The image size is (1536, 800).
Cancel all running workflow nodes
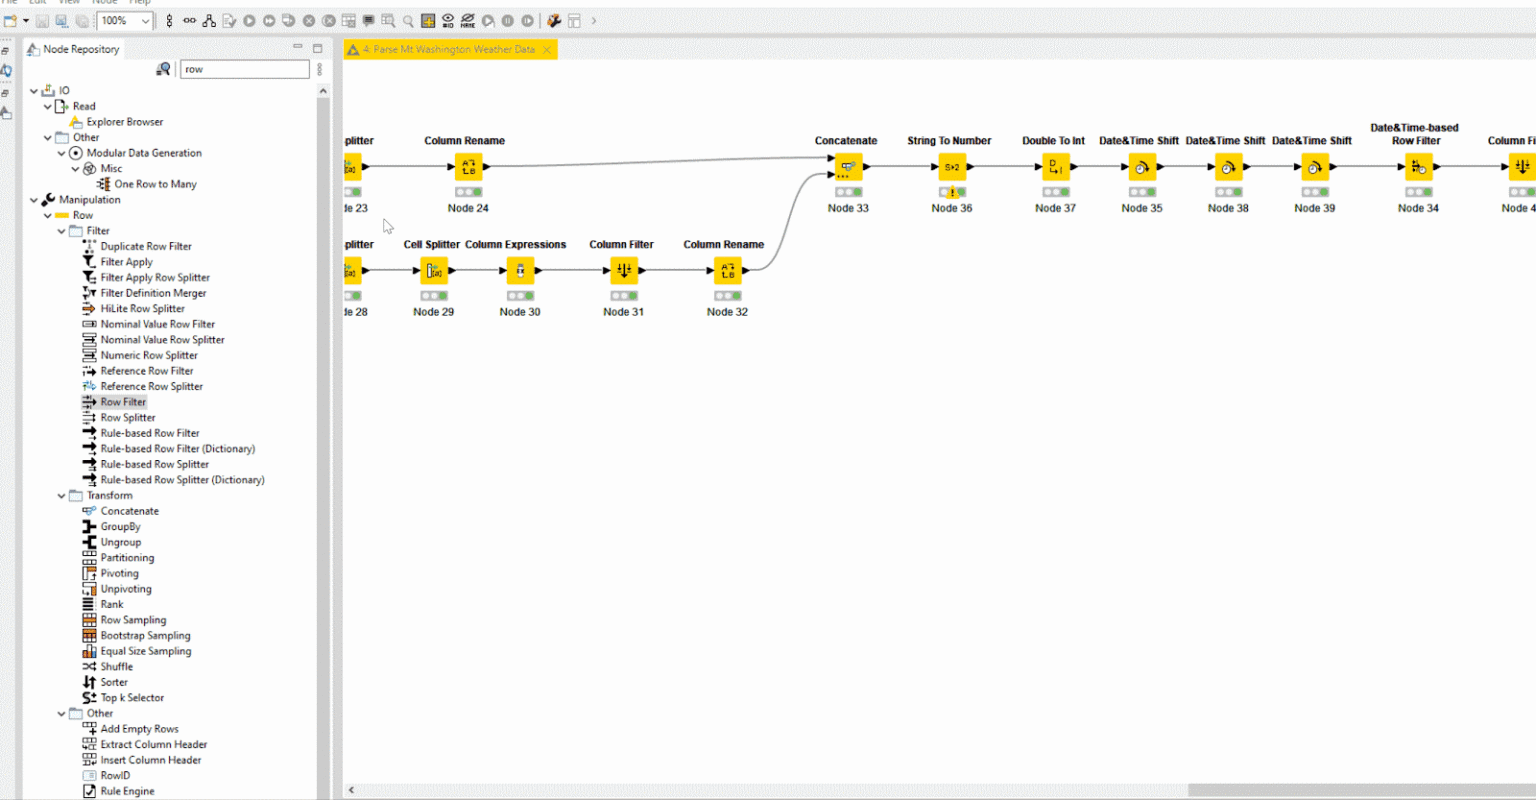click(328, 20)
